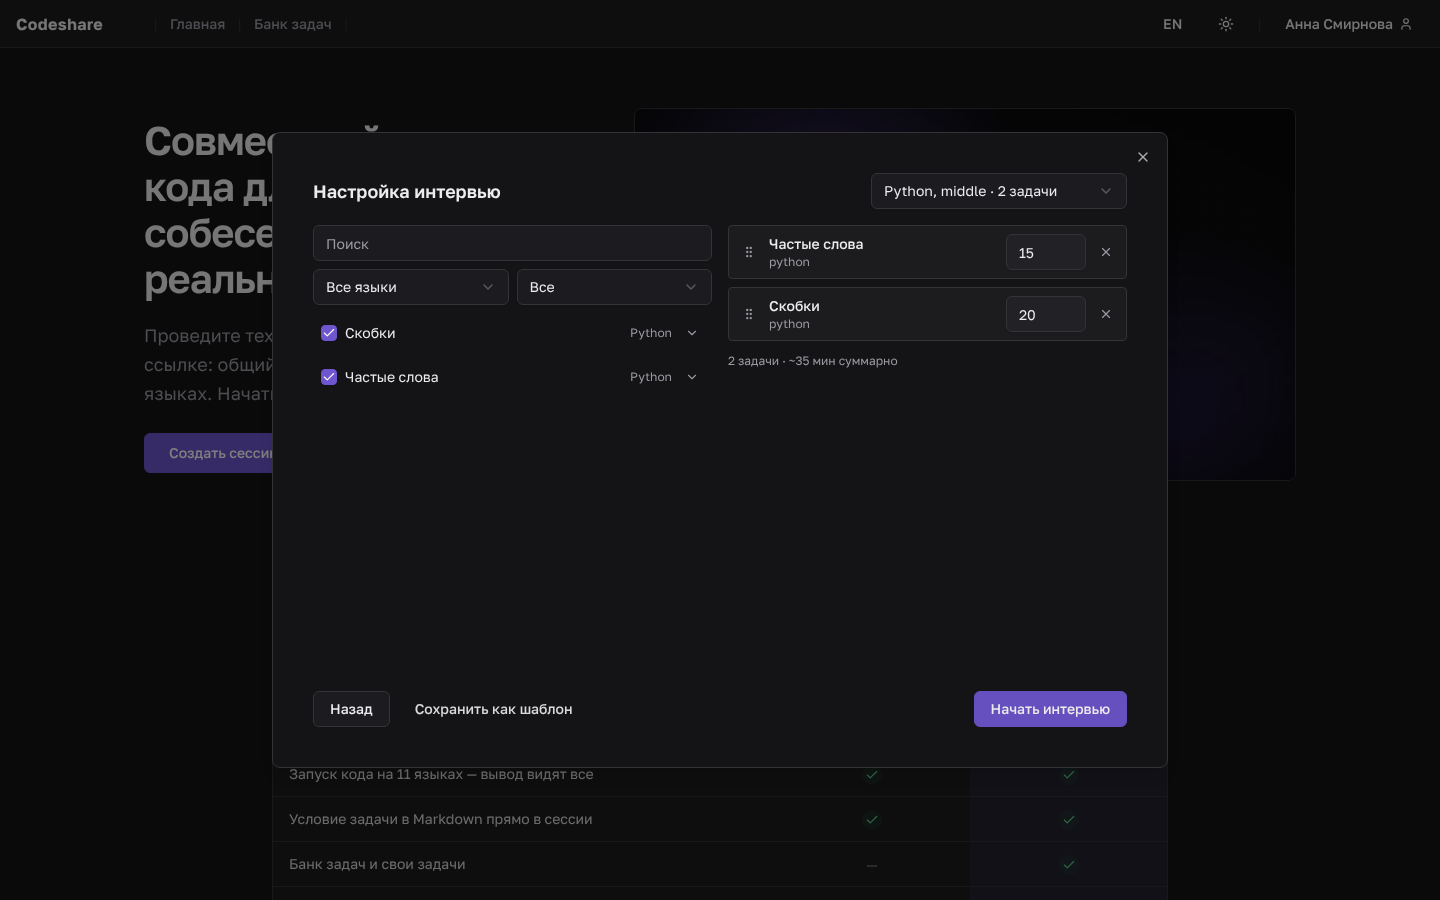Open the Все языки language filter
Screen dimensions: 1440x900
click(411, 287)
